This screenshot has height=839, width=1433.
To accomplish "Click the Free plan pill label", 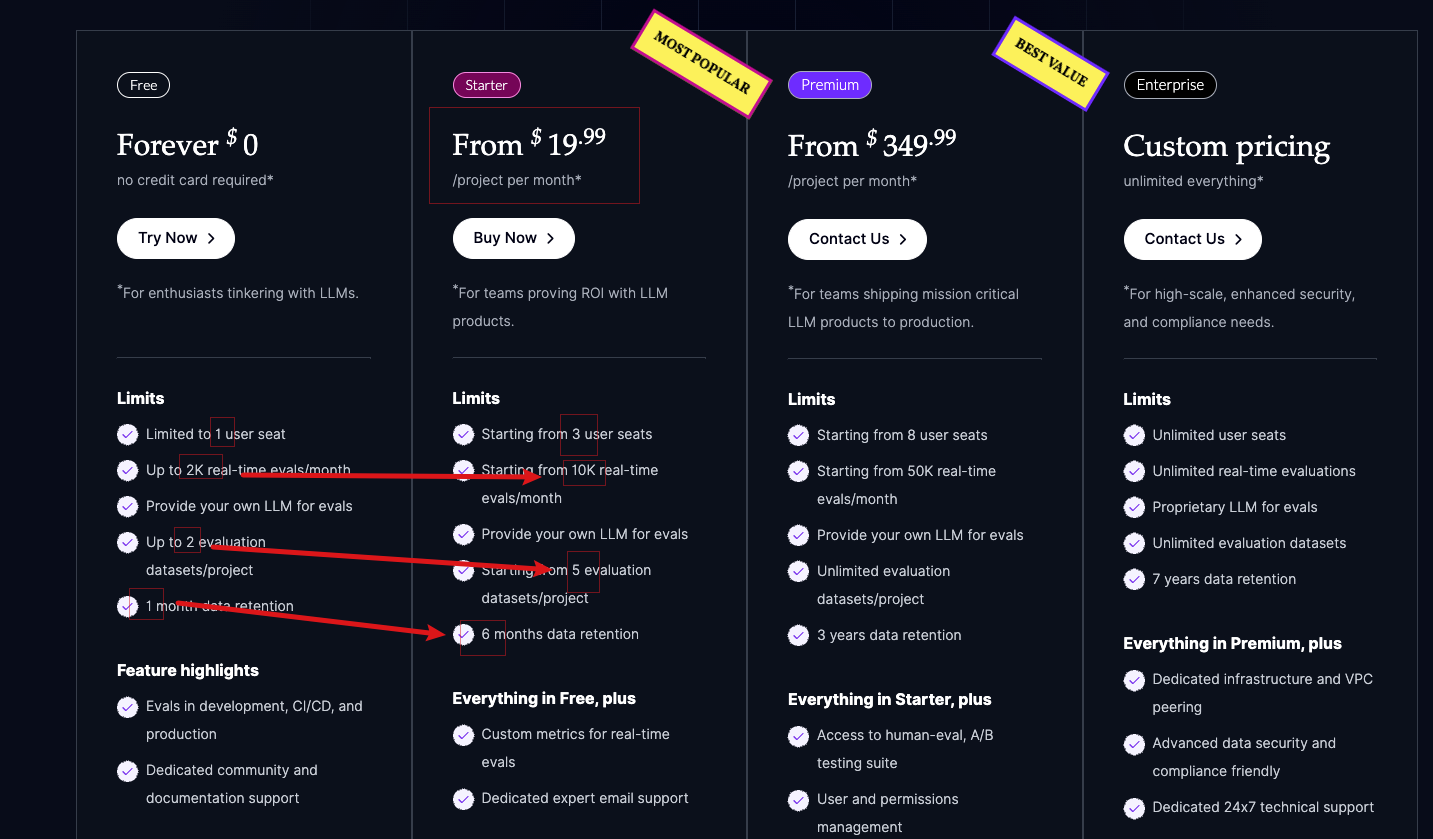I will (143, 85).
